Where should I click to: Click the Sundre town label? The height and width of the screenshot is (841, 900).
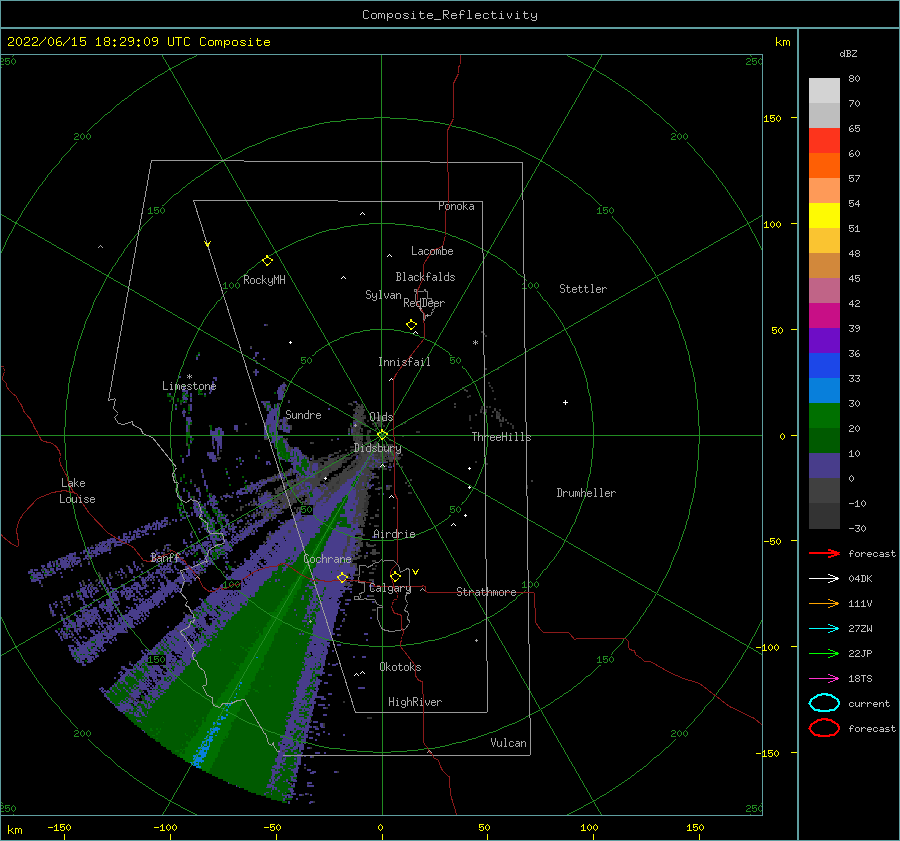303,414
